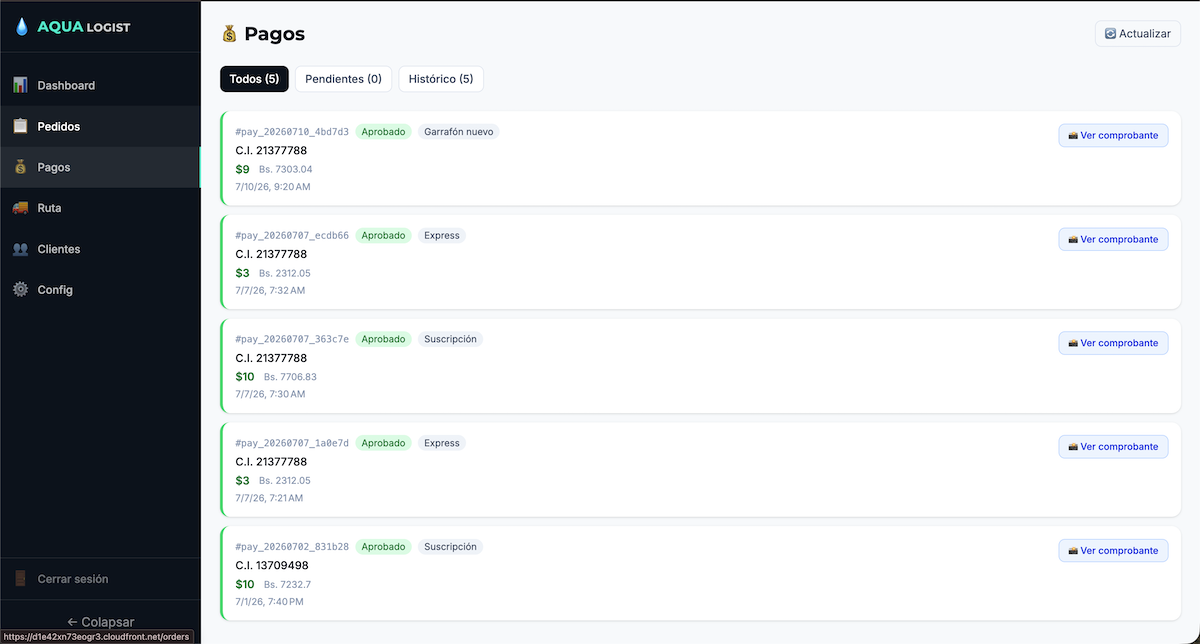Screen dimensions: 1200x644
Task: Click the Dashboard chart icon in sidebar
Action: coord(20,85)
